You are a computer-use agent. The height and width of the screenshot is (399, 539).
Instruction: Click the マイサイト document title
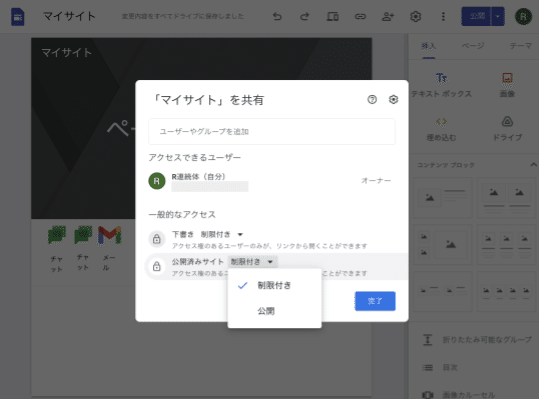[x=69, y=16]
